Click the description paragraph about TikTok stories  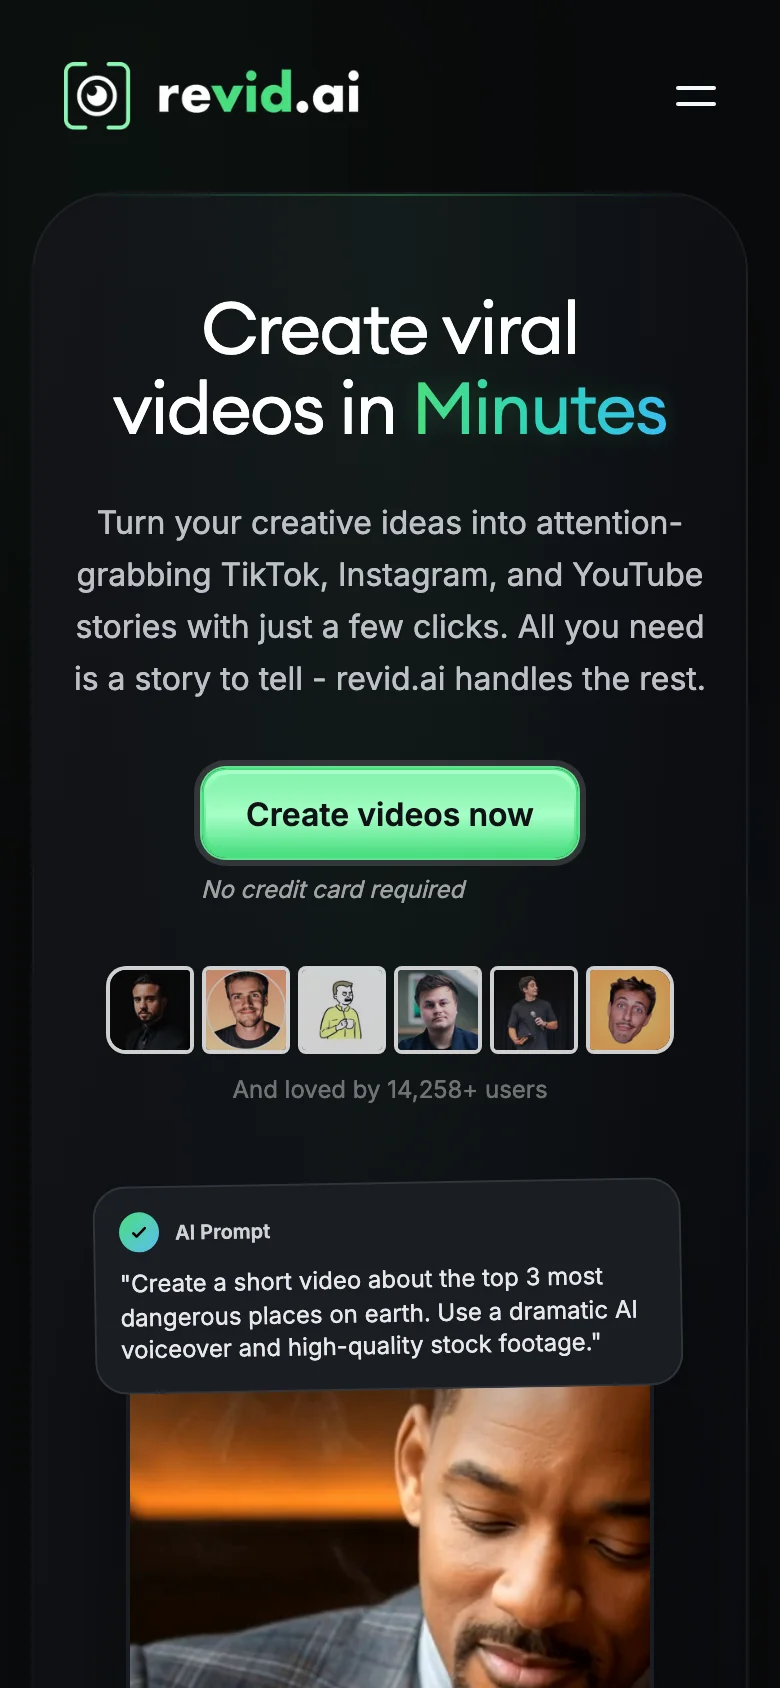coord(390,600)
